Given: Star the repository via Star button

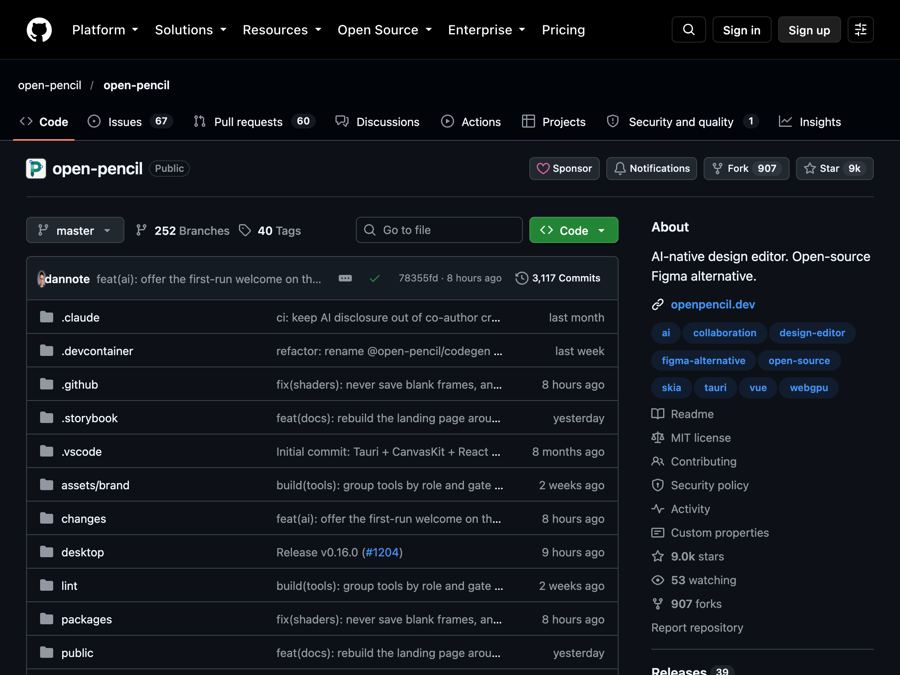Looking at the screenshot, I should click(x=835, y=168).
